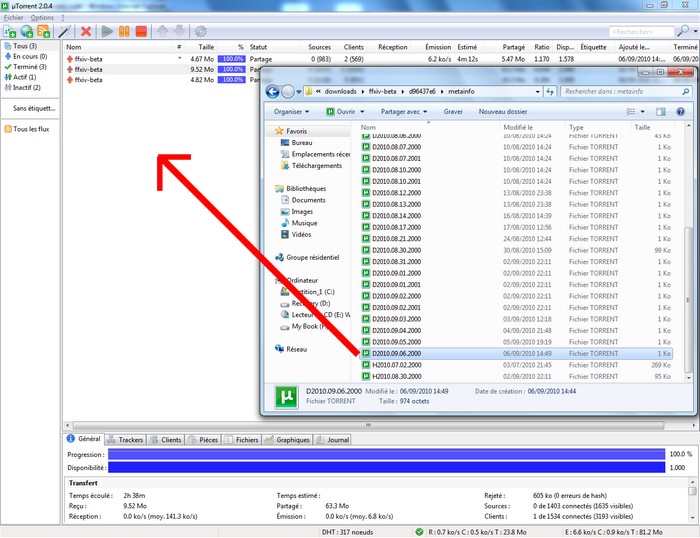Click downloads breadcrumb in address bar
This screenshot has width=700, height=538.
[340, 92]
